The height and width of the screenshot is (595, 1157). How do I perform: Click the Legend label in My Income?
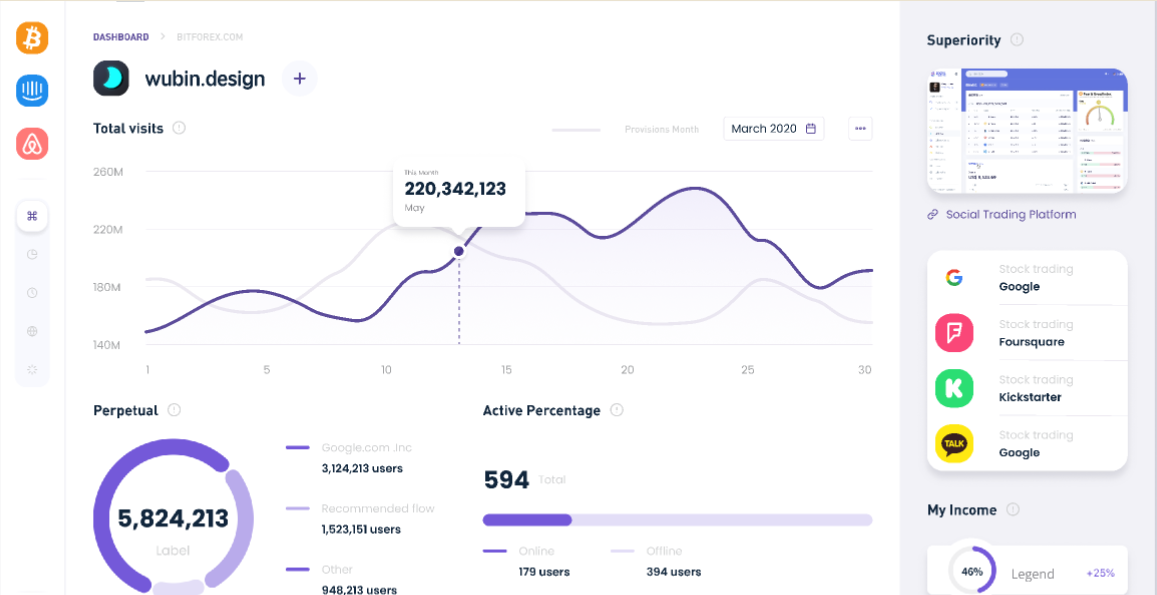pos(1032,574)
